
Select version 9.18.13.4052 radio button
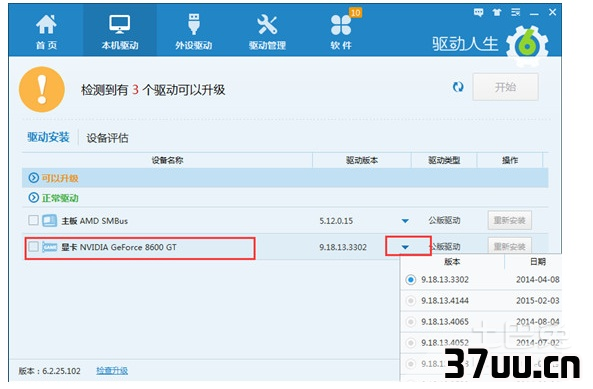(411, 343)
